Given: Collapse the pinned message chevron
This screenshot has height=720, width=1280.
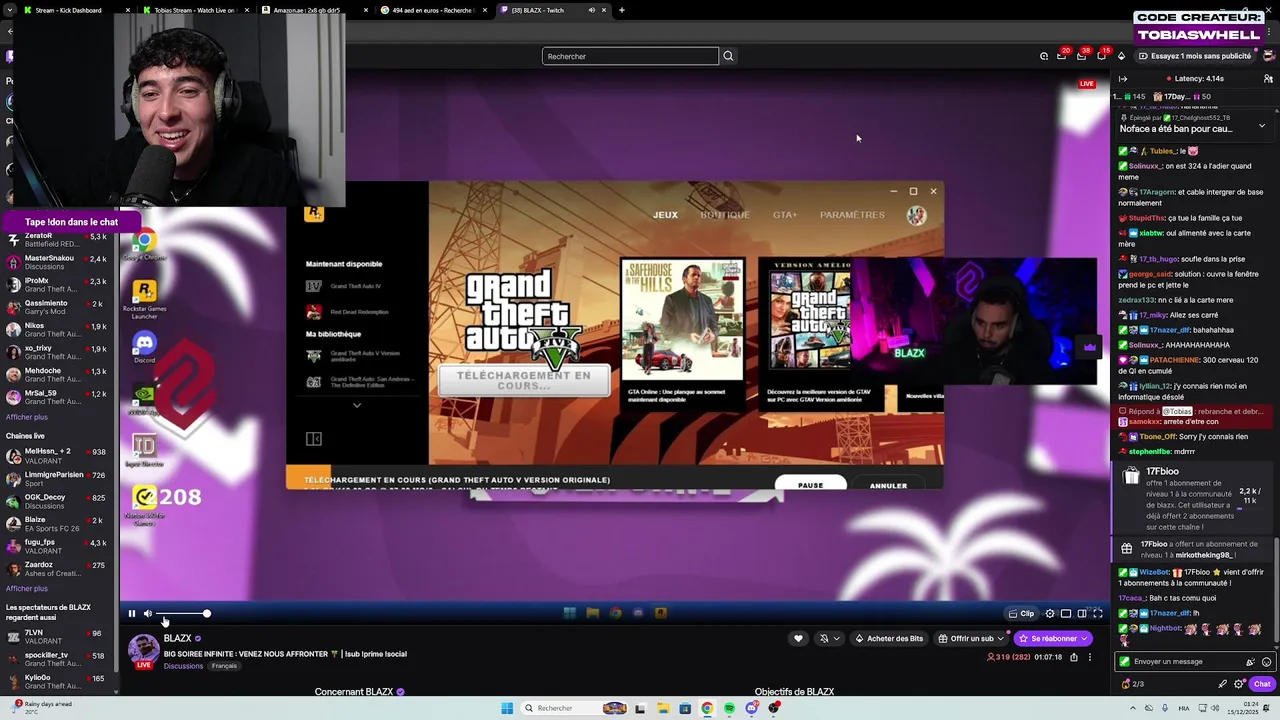Looking at the screenshot, I should click(1262, 125).
